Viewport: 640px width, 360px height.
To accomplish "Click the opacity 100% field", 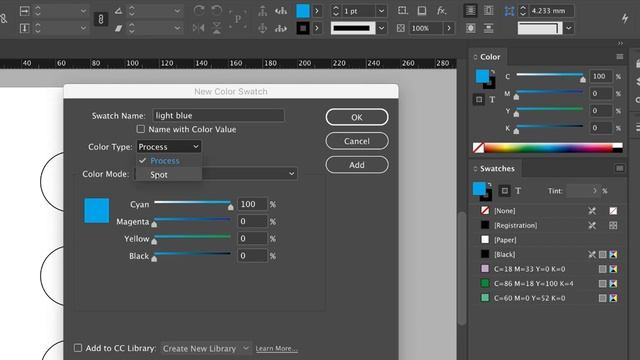I will [x=426, y=28].
